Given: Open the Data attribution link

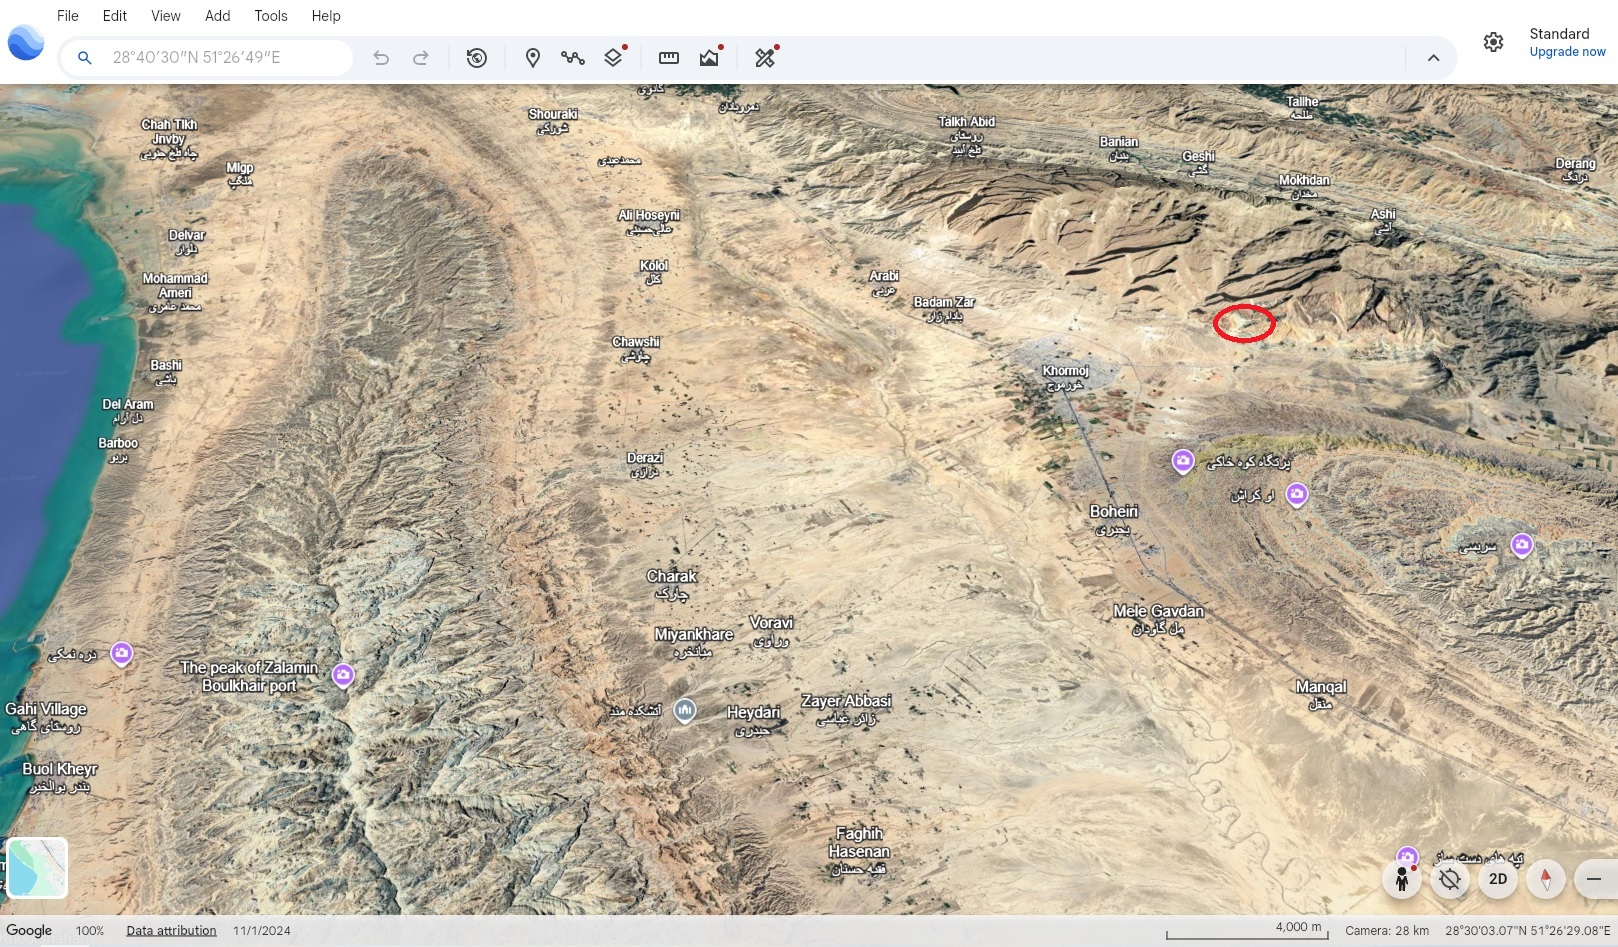Looking at the screenshot, I should tap(171, 931).
